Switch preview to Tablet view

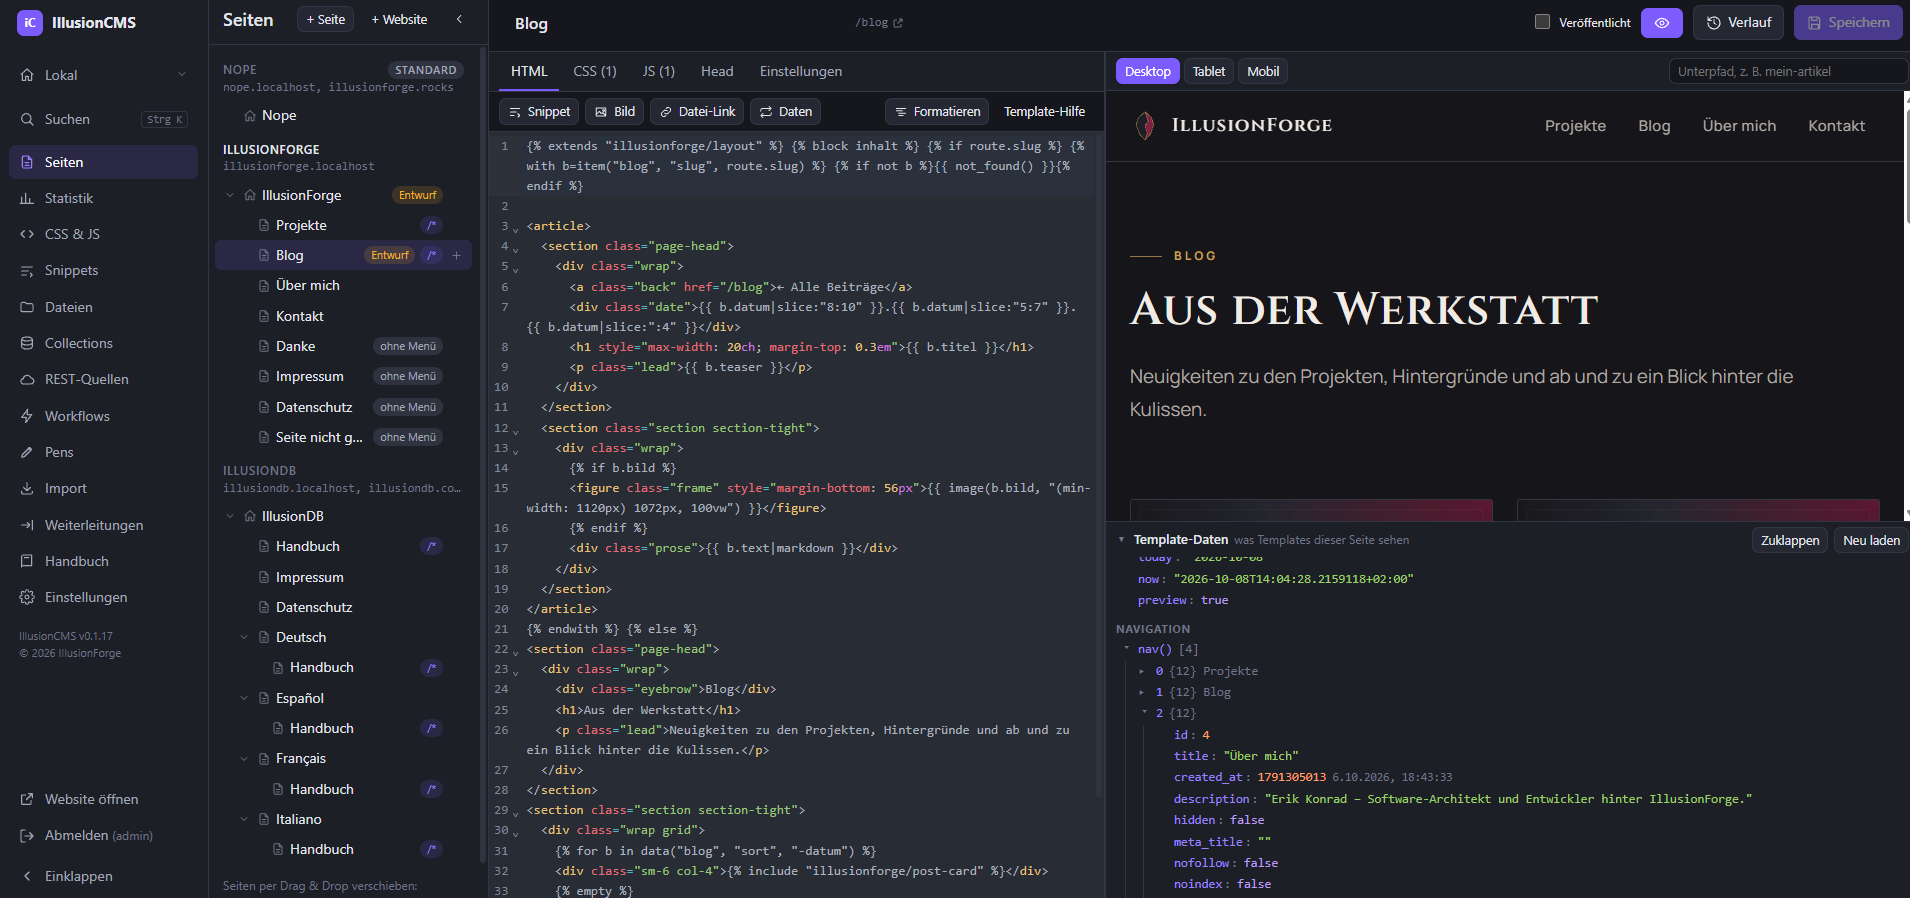(x=1208, y=71)
